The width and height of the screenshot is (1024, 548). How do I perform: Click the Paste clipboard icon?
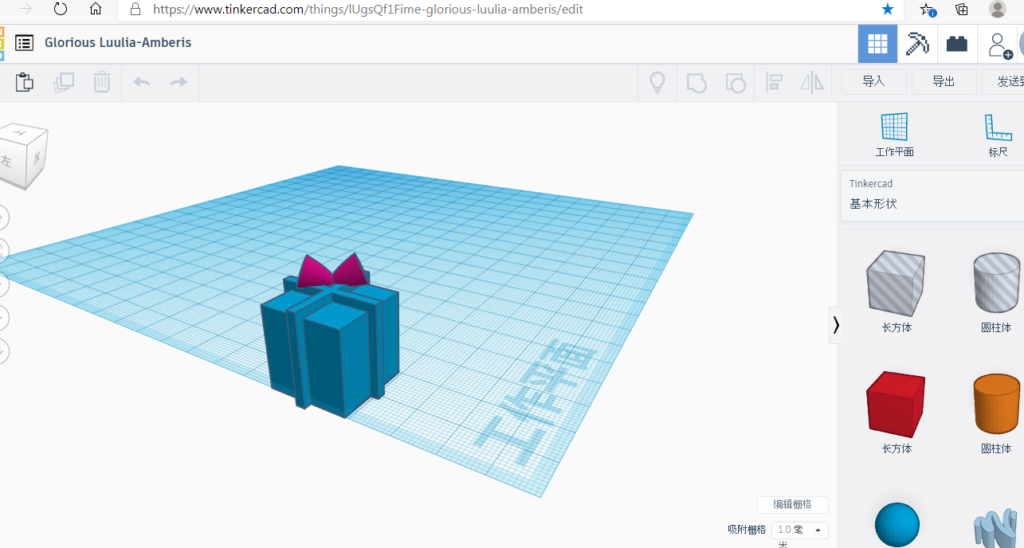coord(26,82)
